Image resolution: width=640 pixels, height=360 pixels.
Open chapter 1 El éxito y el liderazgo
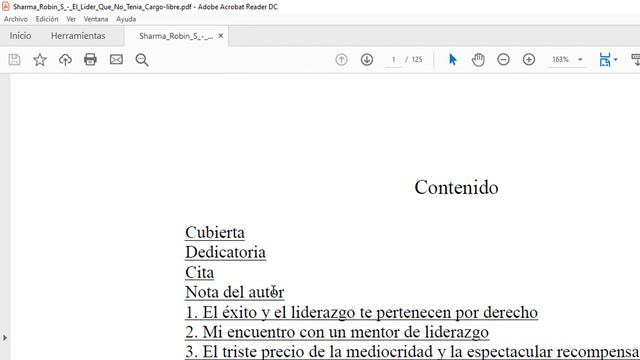pyautogui.click(x=361, y=312)
